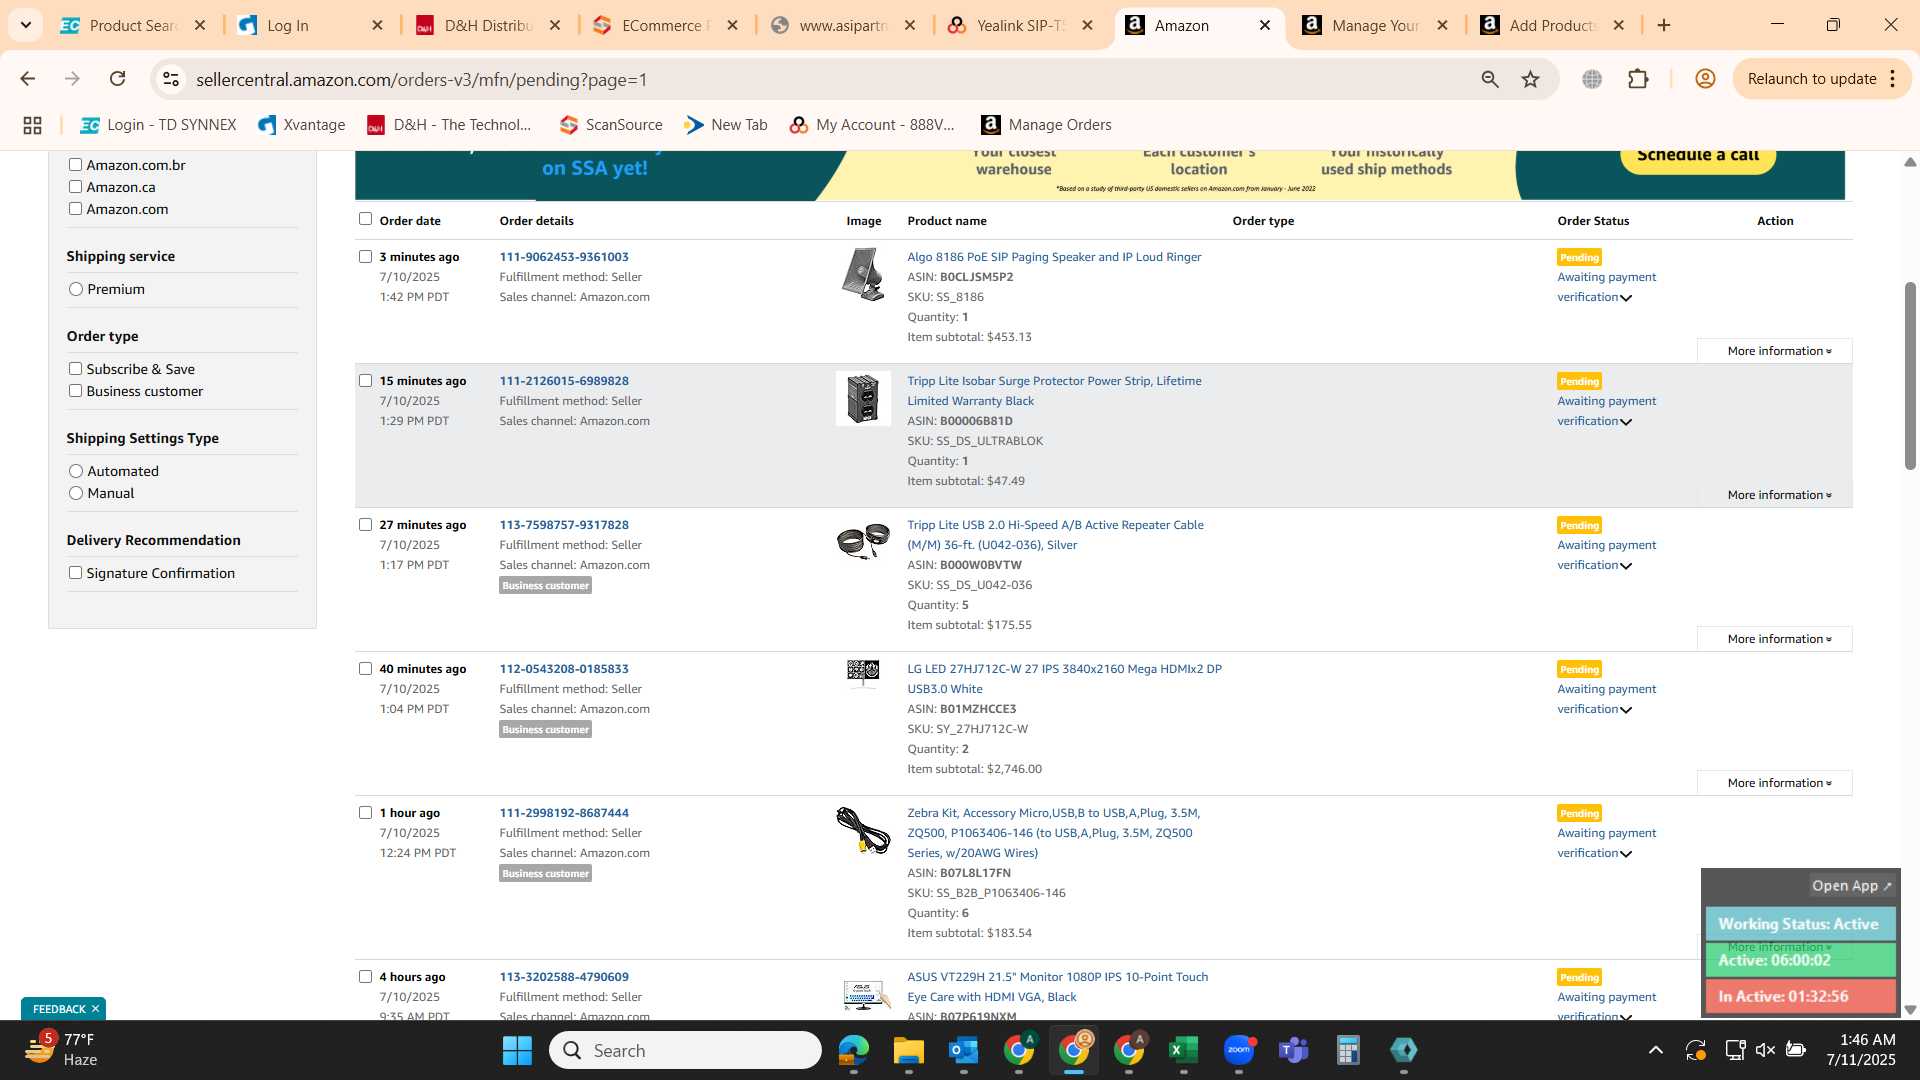Close the FEEDBACK tab with its X
Image resolution: width=1920 pixels, height=1080 pixels.
coord(96,1008)
